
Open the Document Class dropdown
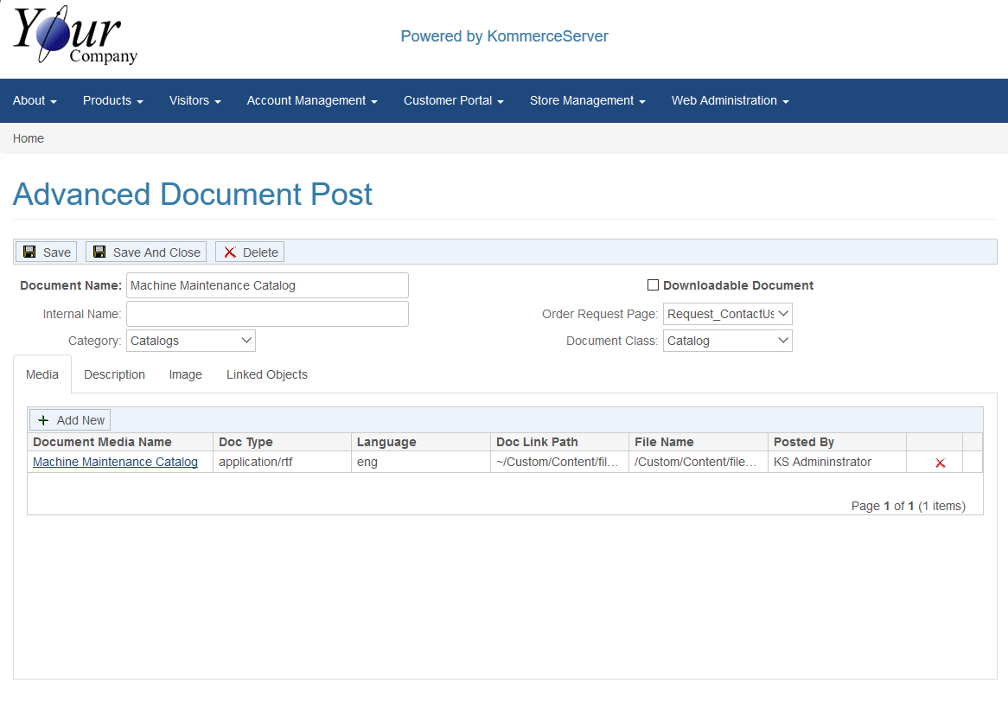(727, 341)
